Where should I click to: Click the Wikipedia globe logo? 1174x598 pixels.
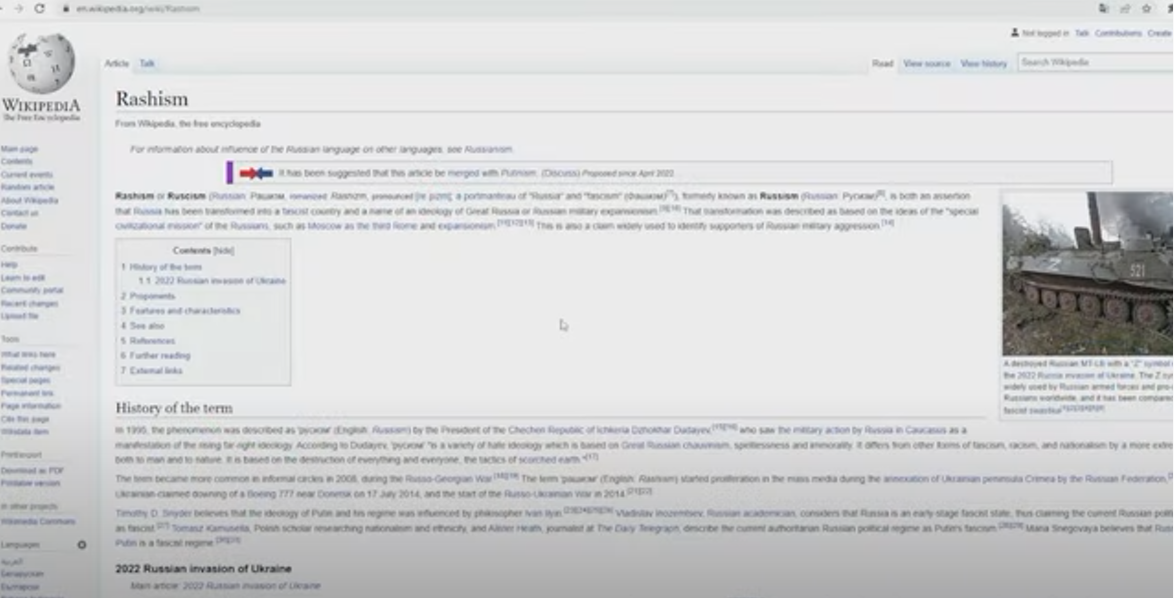[41, 64]
